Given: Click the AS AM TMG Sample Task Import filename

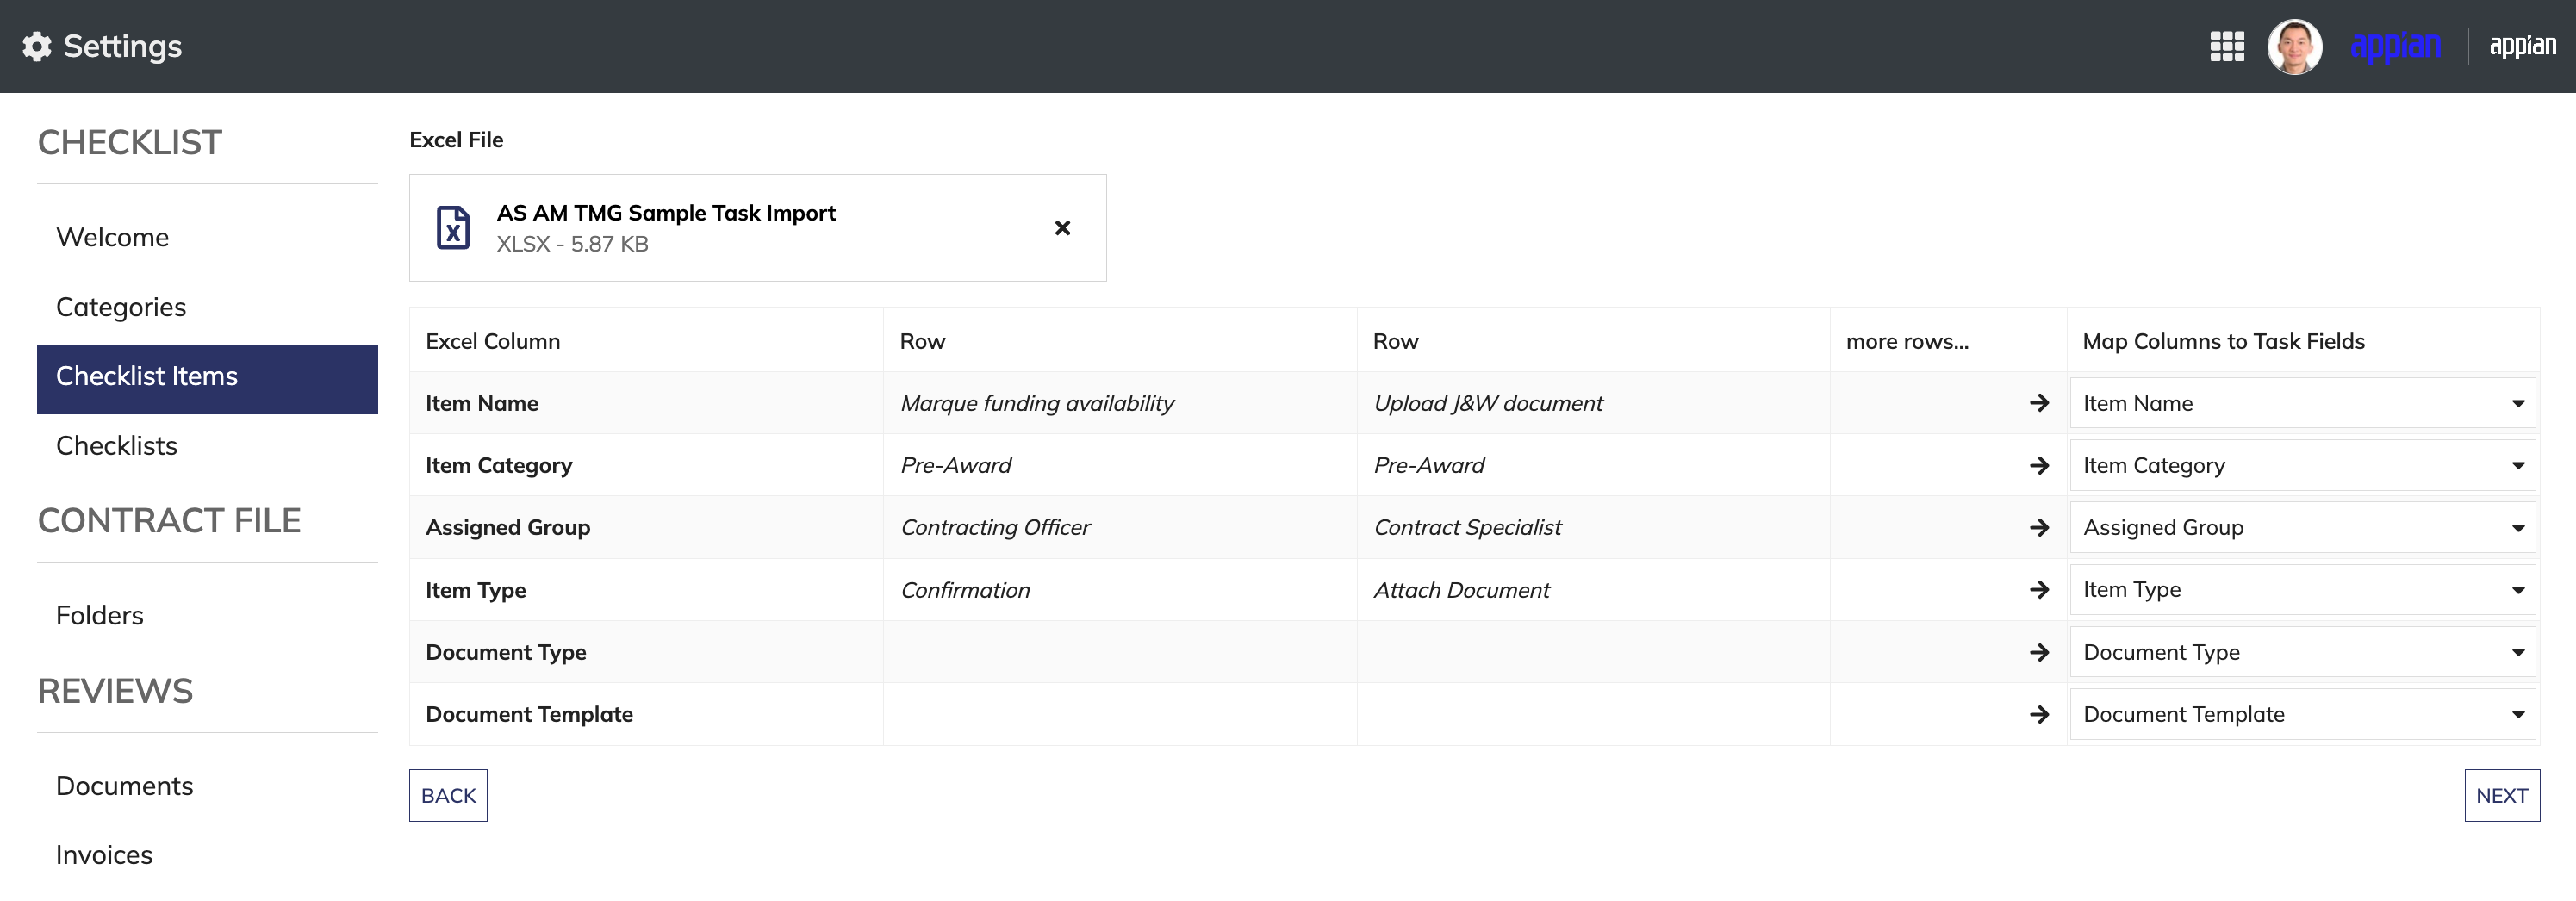Looking at the screenshot, I should click(x=666, y=213).
